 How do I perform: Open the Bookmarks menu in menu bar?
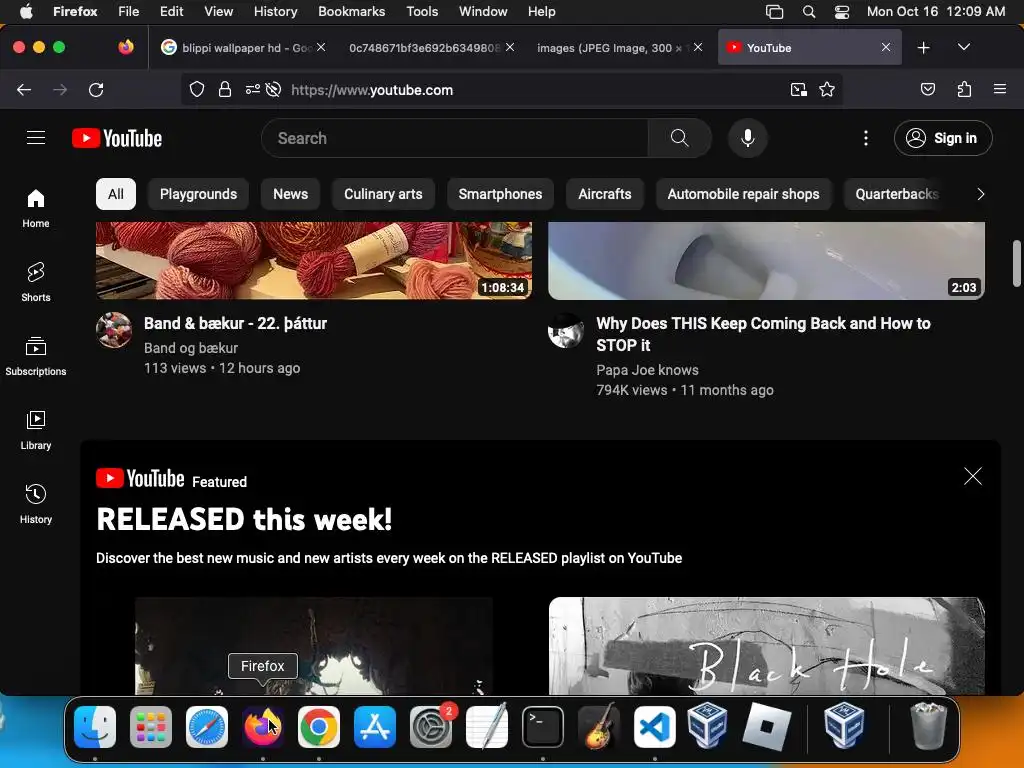pyautogui.click(x=351, y=12)
